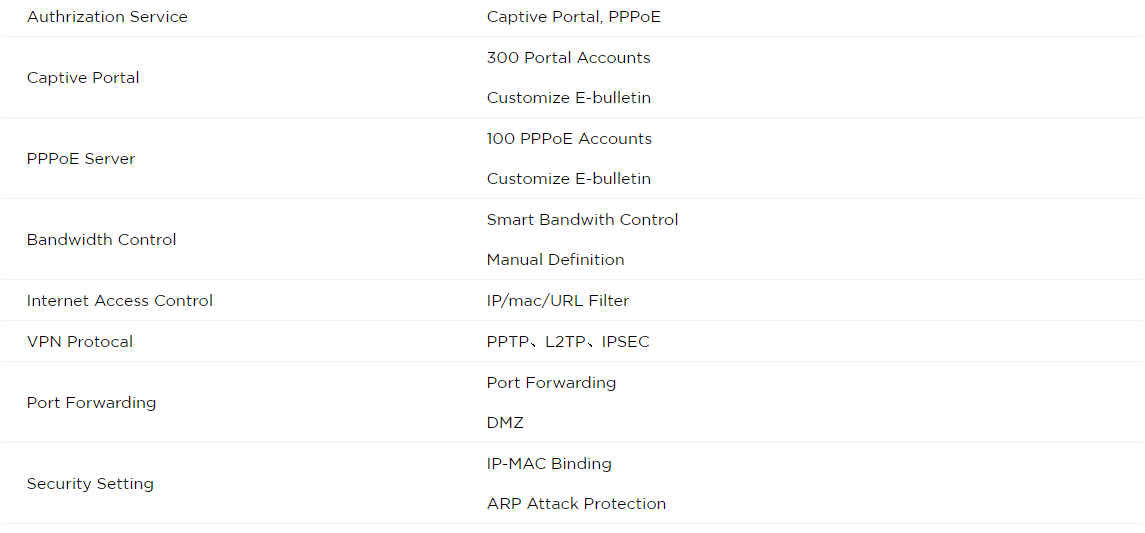
Task: Click the VPN Protocal row label
Action: [80, 342]
